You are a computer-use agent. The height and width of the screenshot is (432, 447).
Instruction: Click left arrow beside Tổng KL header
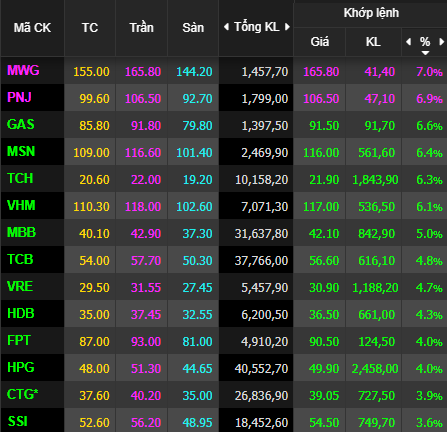pyautogui.click(x=226, y=27)
